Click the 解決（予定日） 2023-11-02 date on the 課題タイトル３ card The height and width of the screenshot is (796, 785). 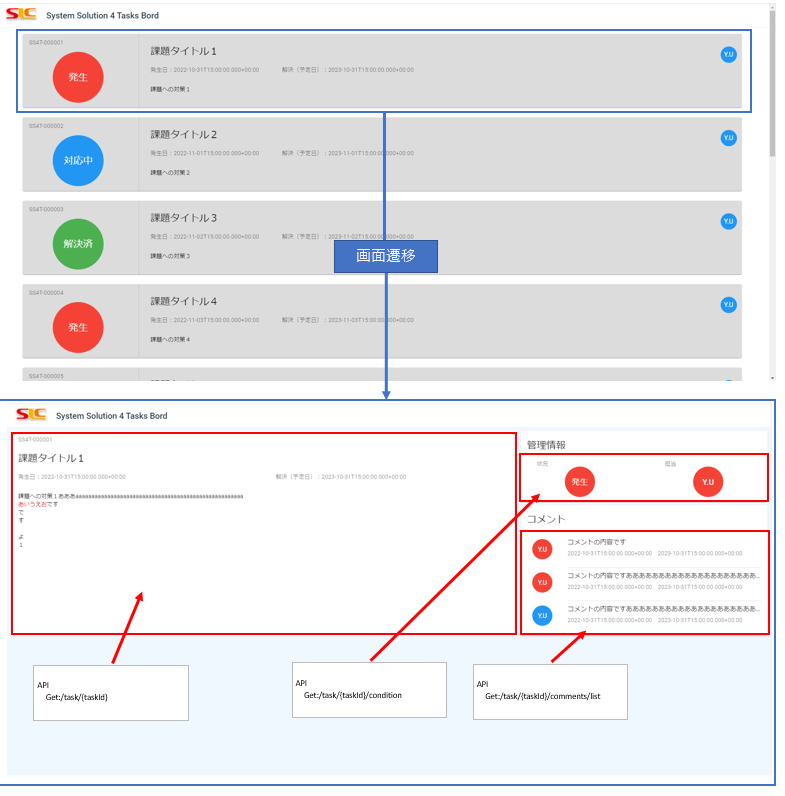pyautogui.click(x=348, y=237)
